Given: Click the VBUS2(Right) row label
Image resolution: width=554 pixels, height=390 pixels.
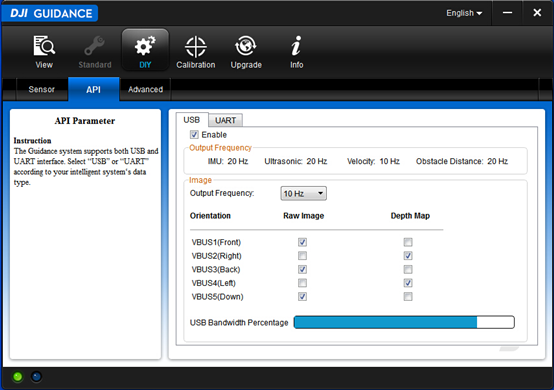Looking at the screenshot, I should coord(217,256).
